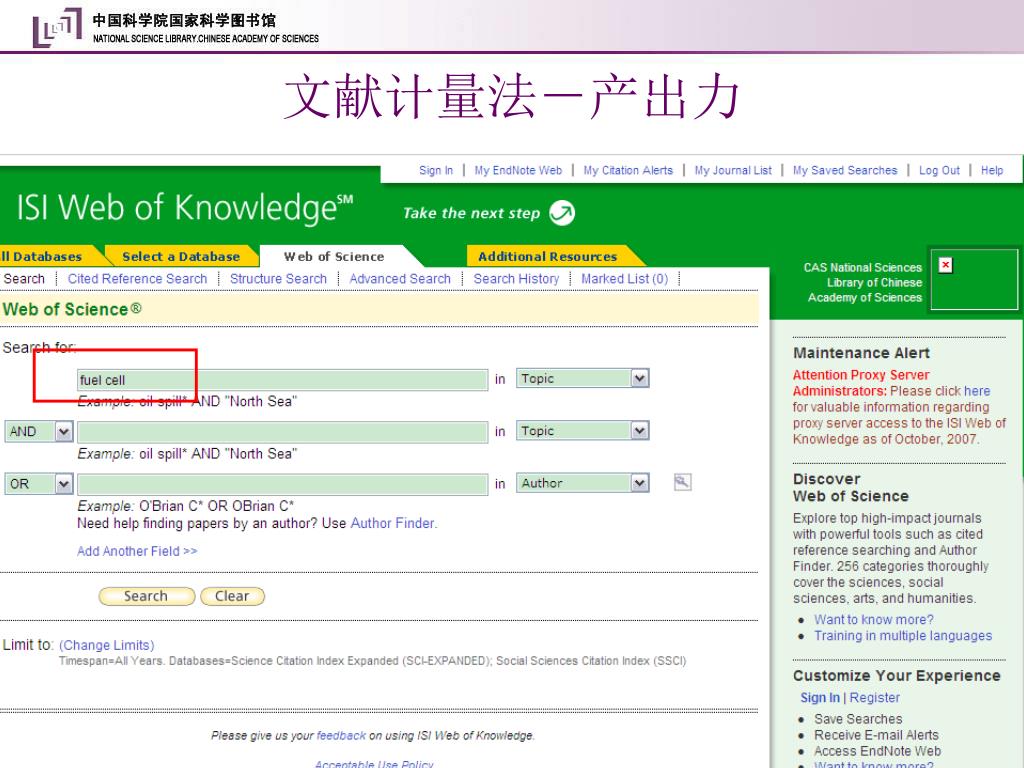Screen dimensions: 1024x768
Task: Click the Author search input field
Action: pyautogui.click(x=282, y=485)
